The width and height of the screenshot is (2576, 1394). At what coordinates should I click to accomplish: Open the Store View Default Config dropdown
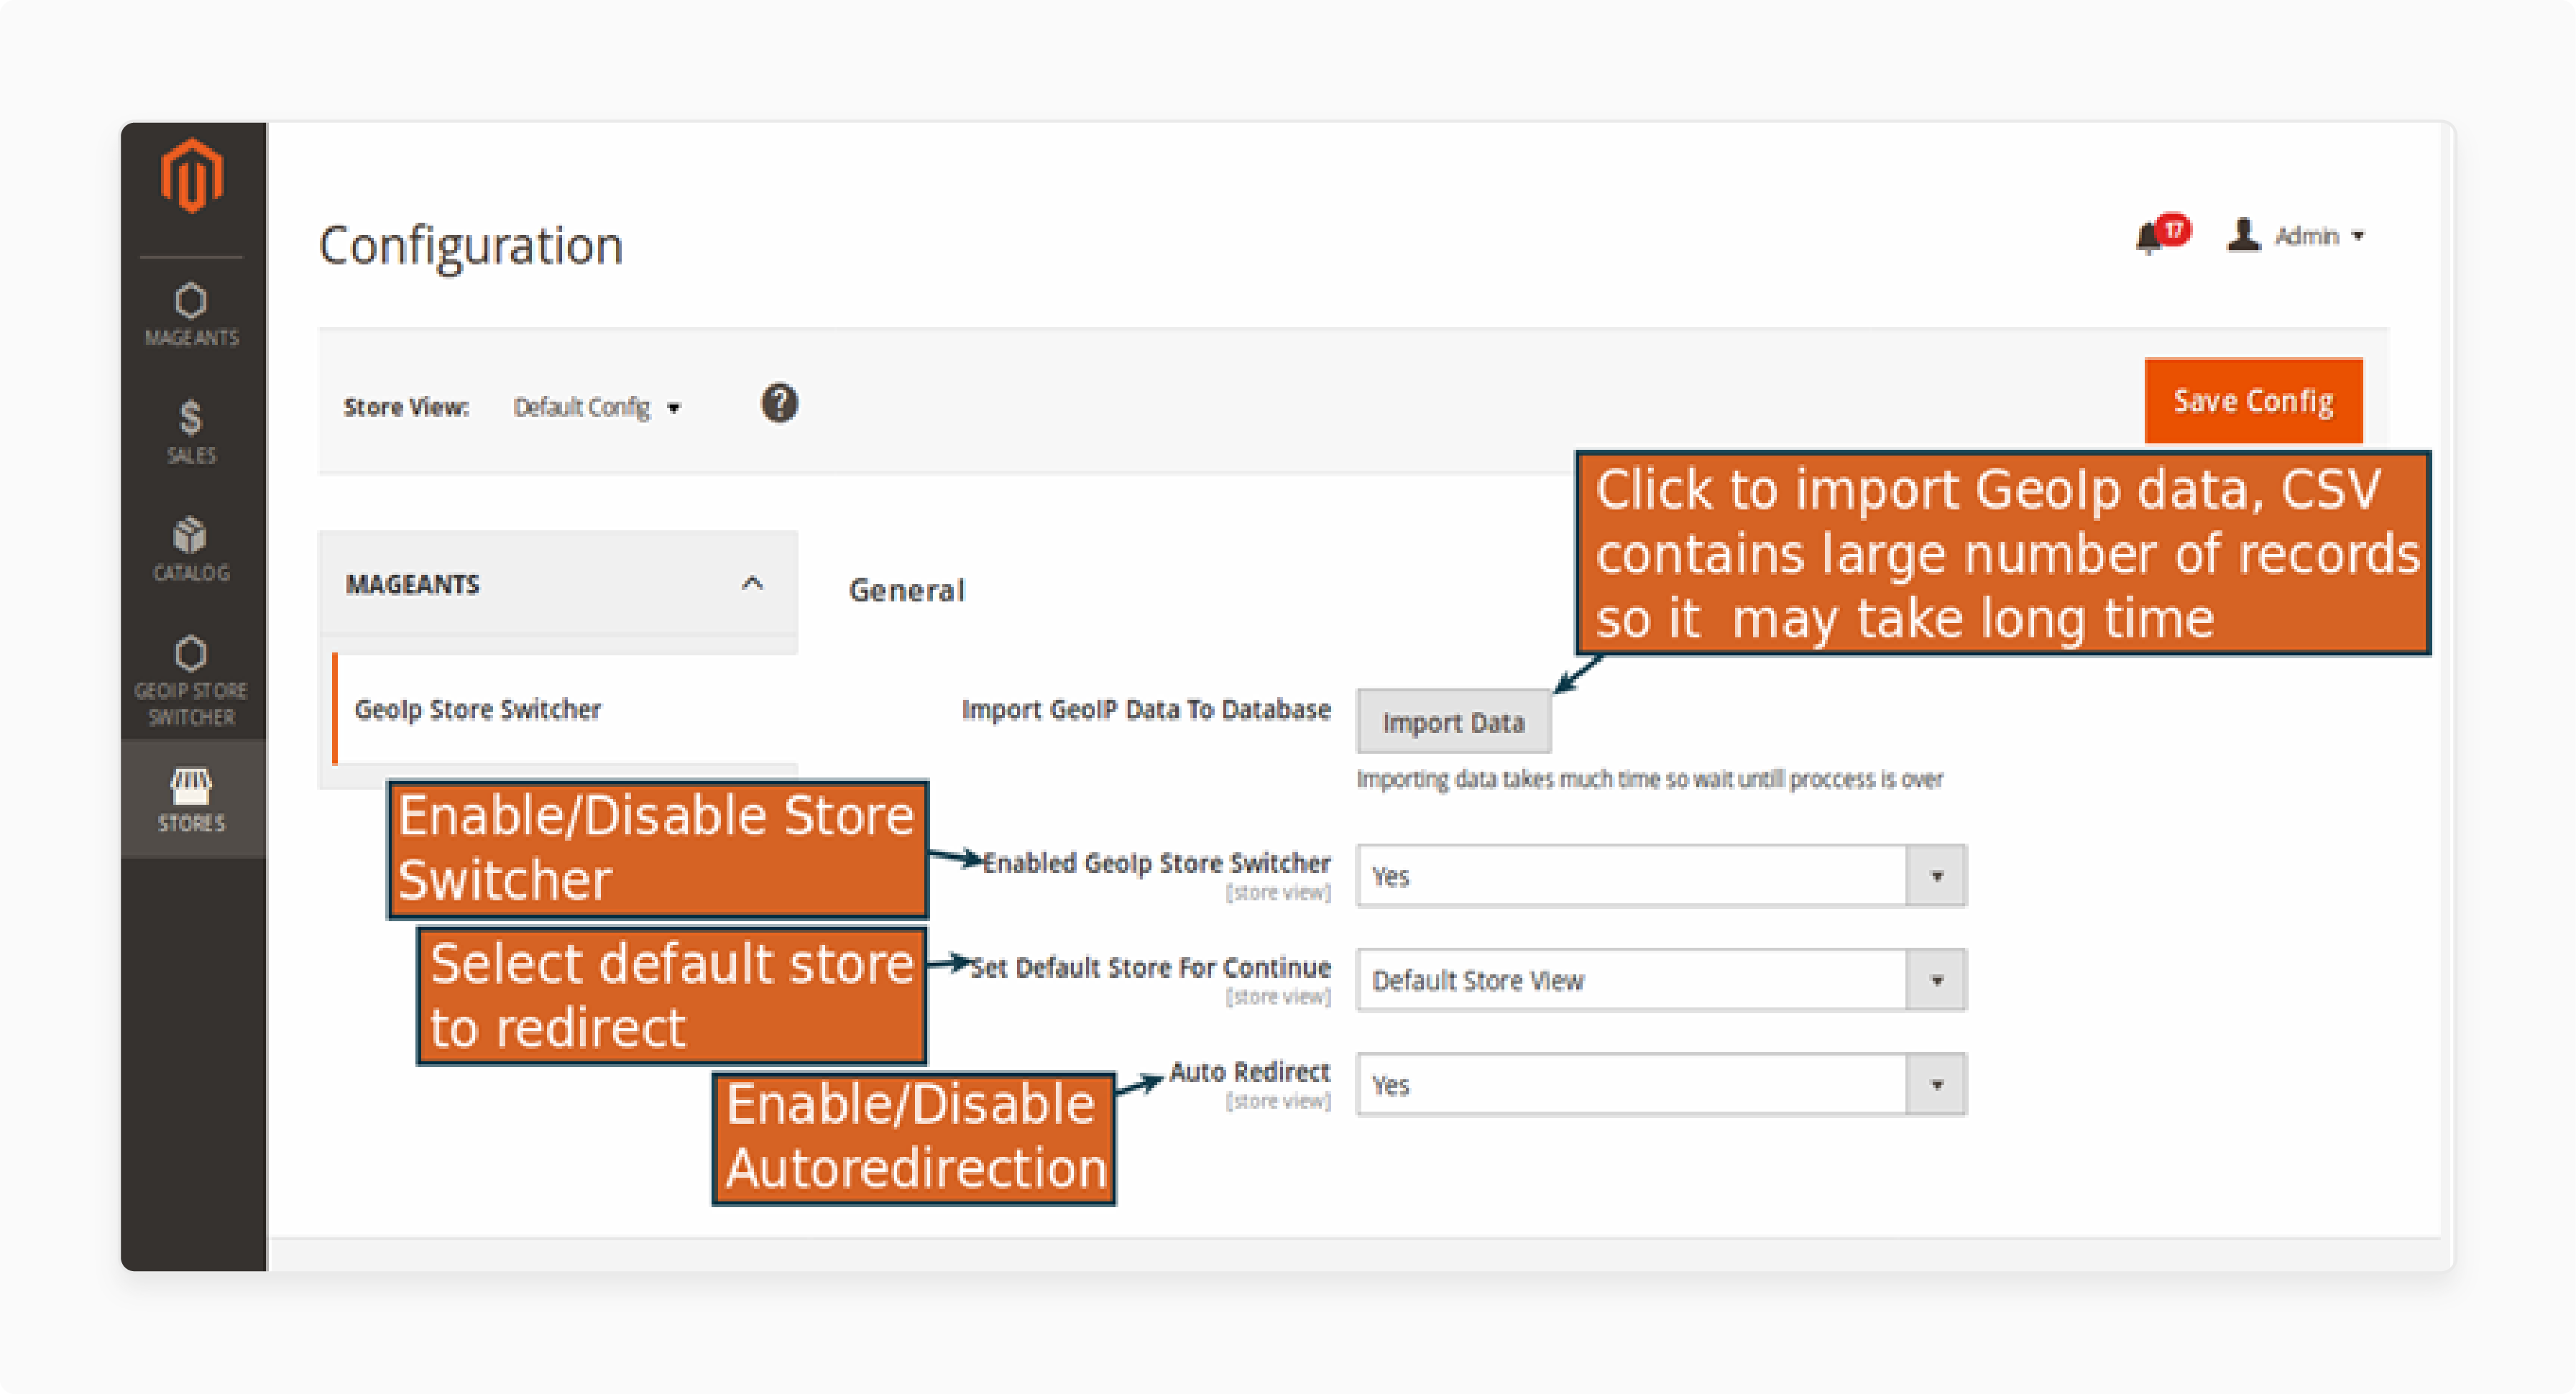point(597,407)
